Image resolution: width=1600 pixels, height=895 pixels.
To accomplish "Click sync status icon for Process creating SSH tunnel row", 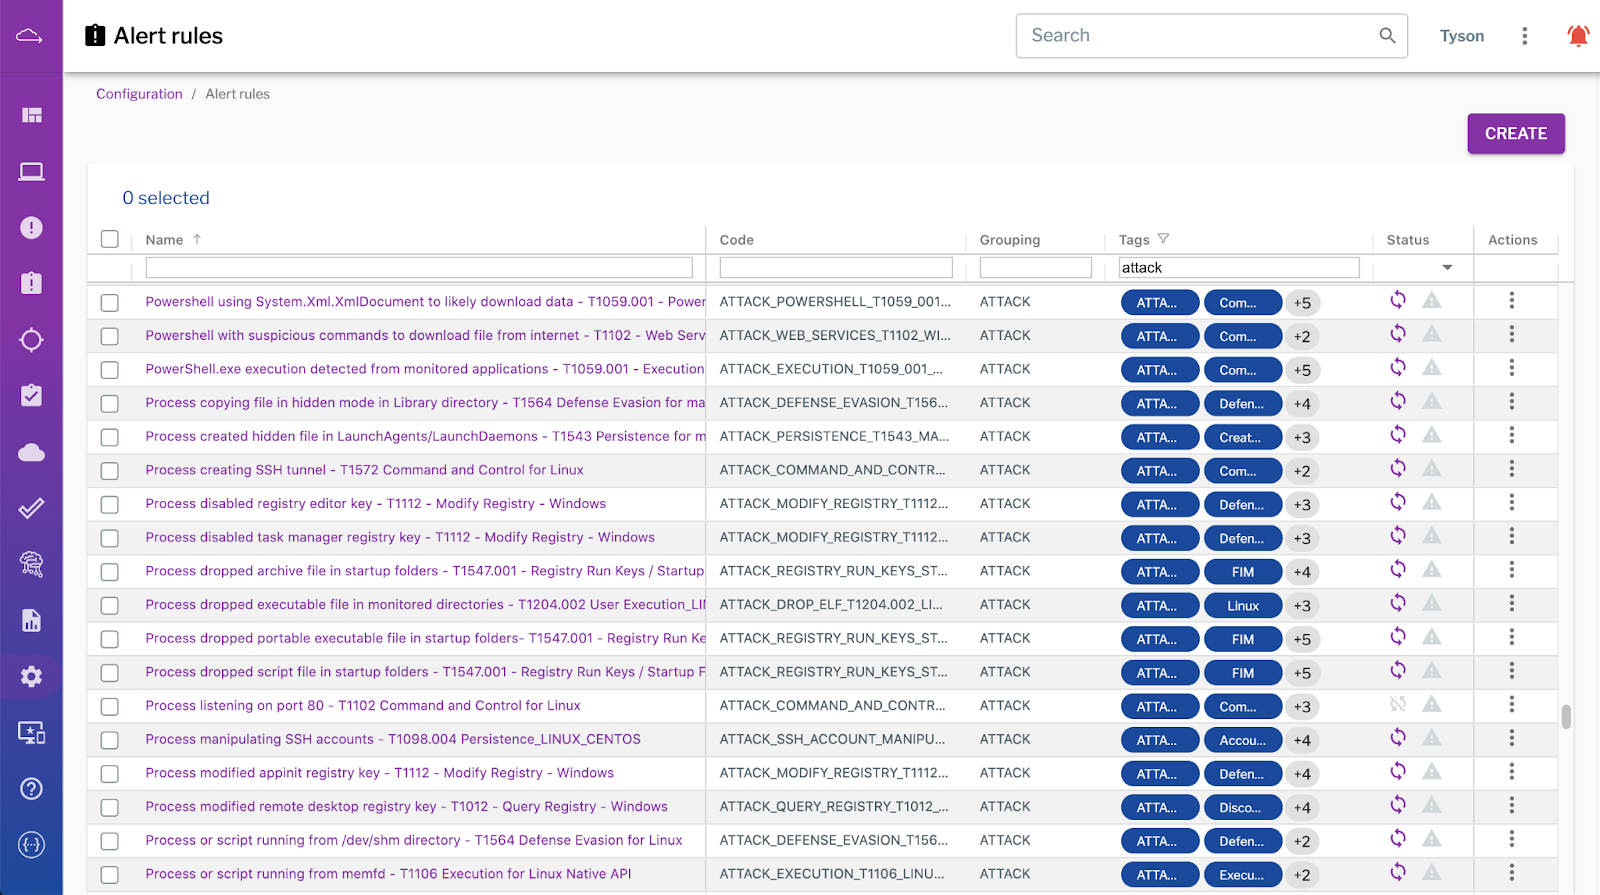I will (x=1398, y=468).
